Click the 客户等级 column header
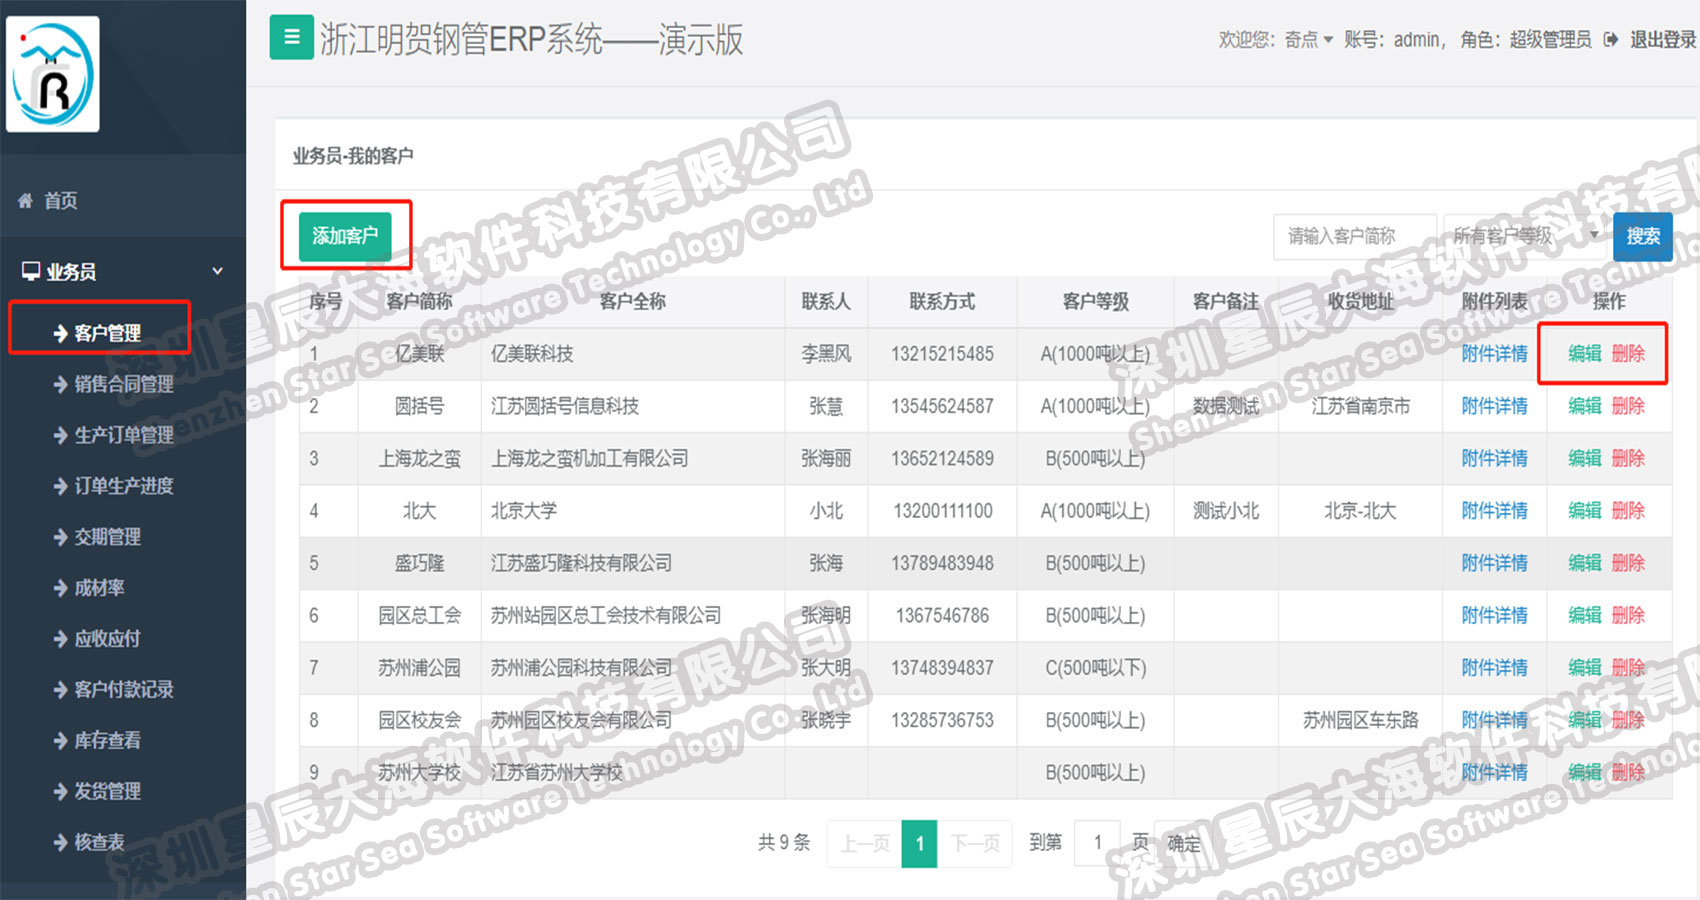This screenshot has height=900, width=1700. pyautogui.click(x=1095, y=301)
